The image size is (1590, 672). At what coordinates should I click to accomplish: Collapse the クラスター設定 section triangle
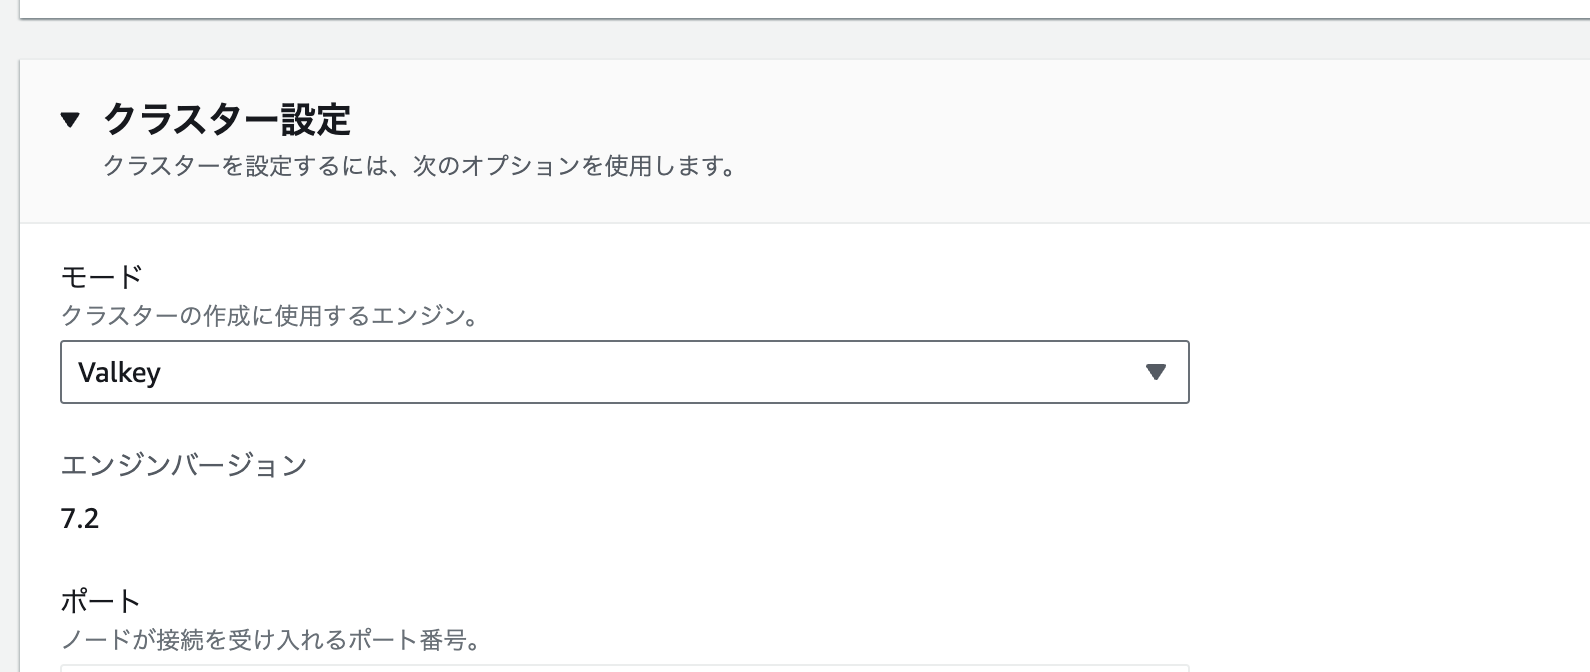(x=70, y=121)
